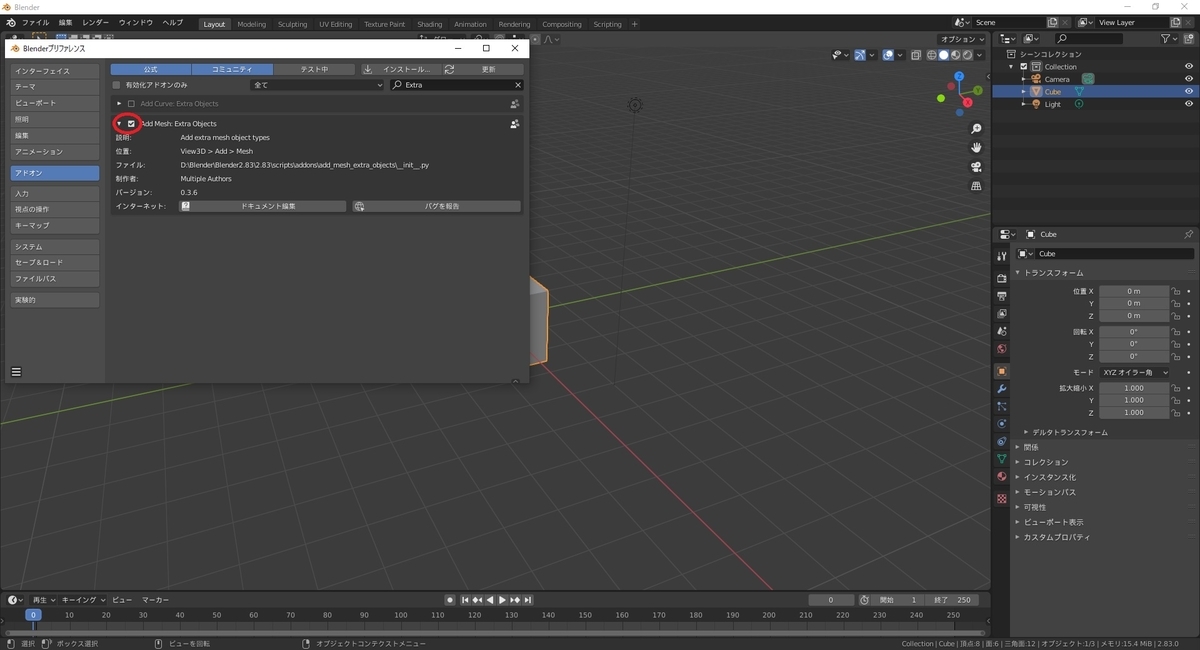Open the アドオン preferences section
The image size is (1200, 650).
pyautogui.click(x=55, y=173)
